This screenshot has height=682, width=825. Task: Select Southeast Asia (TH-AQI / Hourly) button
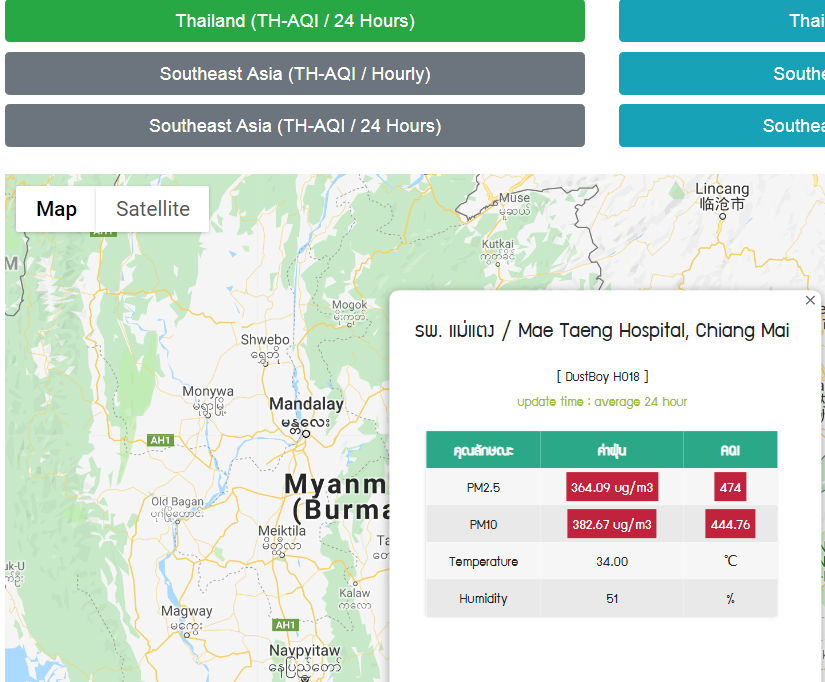pos(295,74)
